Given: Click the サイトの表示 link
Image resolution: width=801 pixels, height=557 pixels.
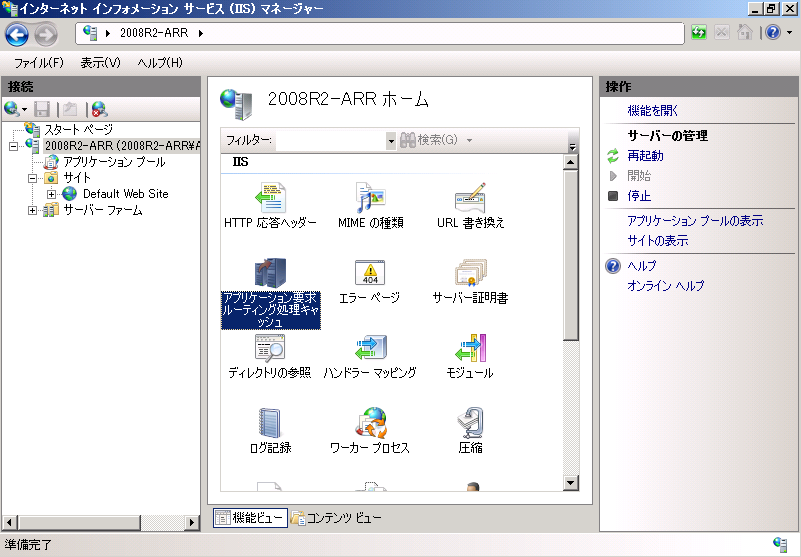Looking at the screenshot, I should coord(658,241).
